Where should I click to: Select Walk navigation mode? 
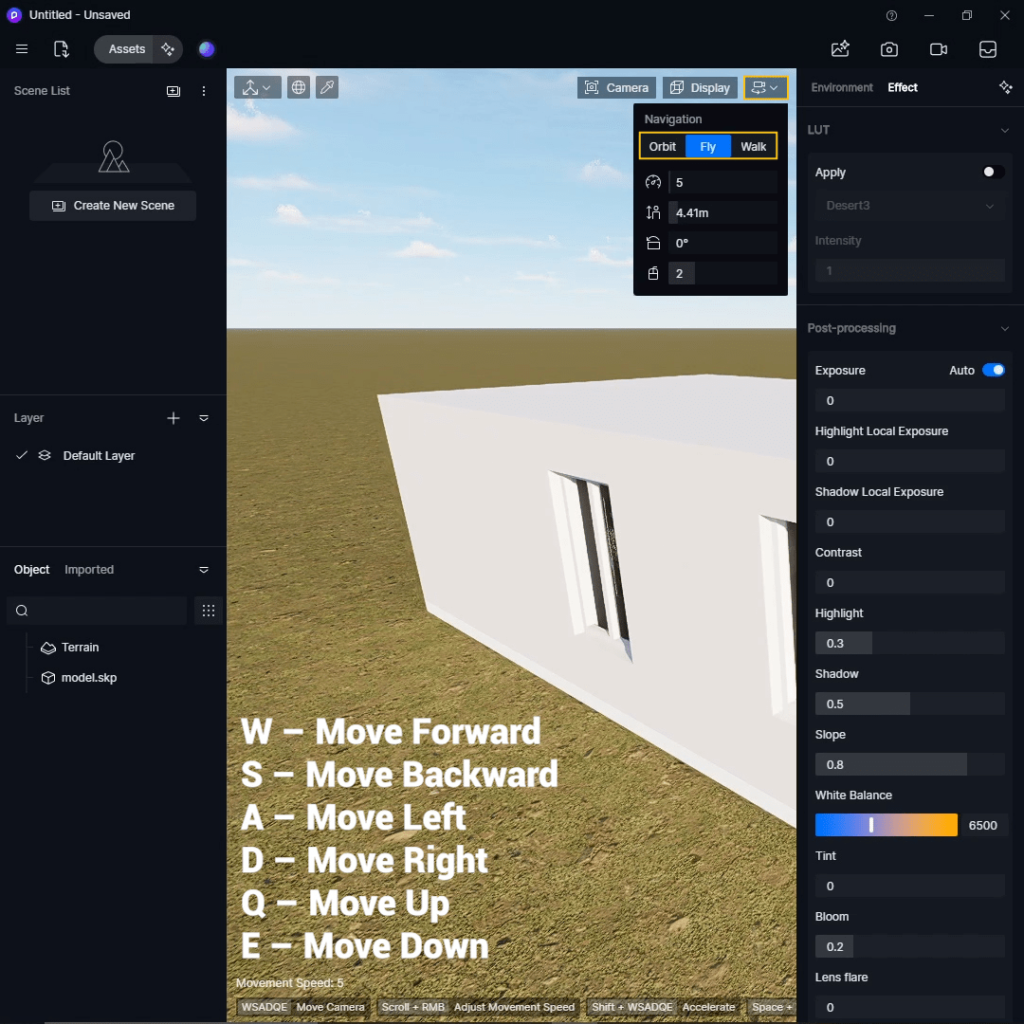click(x=753, y=147)
